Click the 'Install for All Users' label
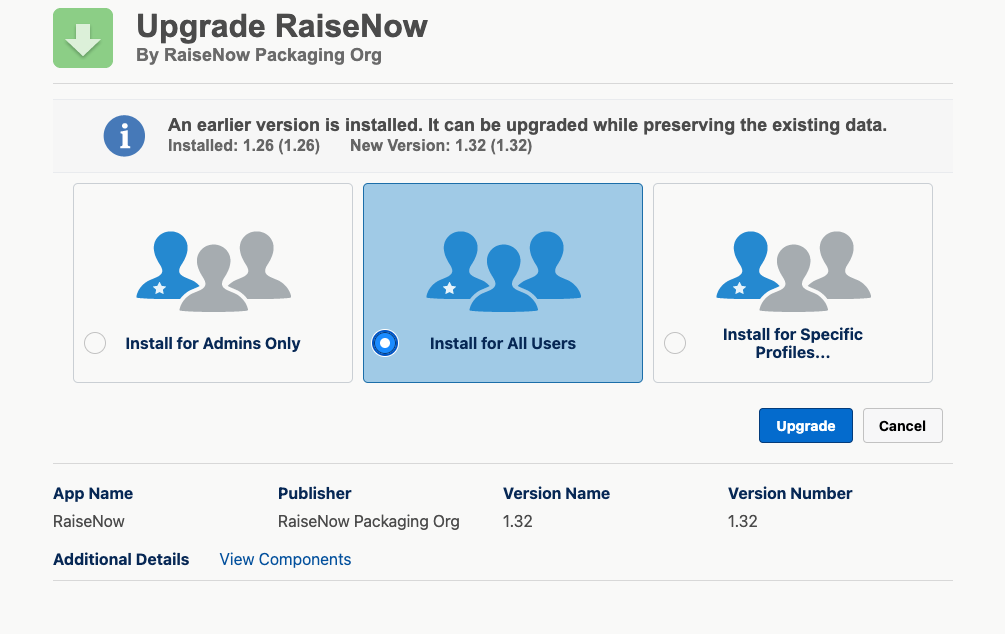This screenshot has height=634, width=1005. coord(502,344)
